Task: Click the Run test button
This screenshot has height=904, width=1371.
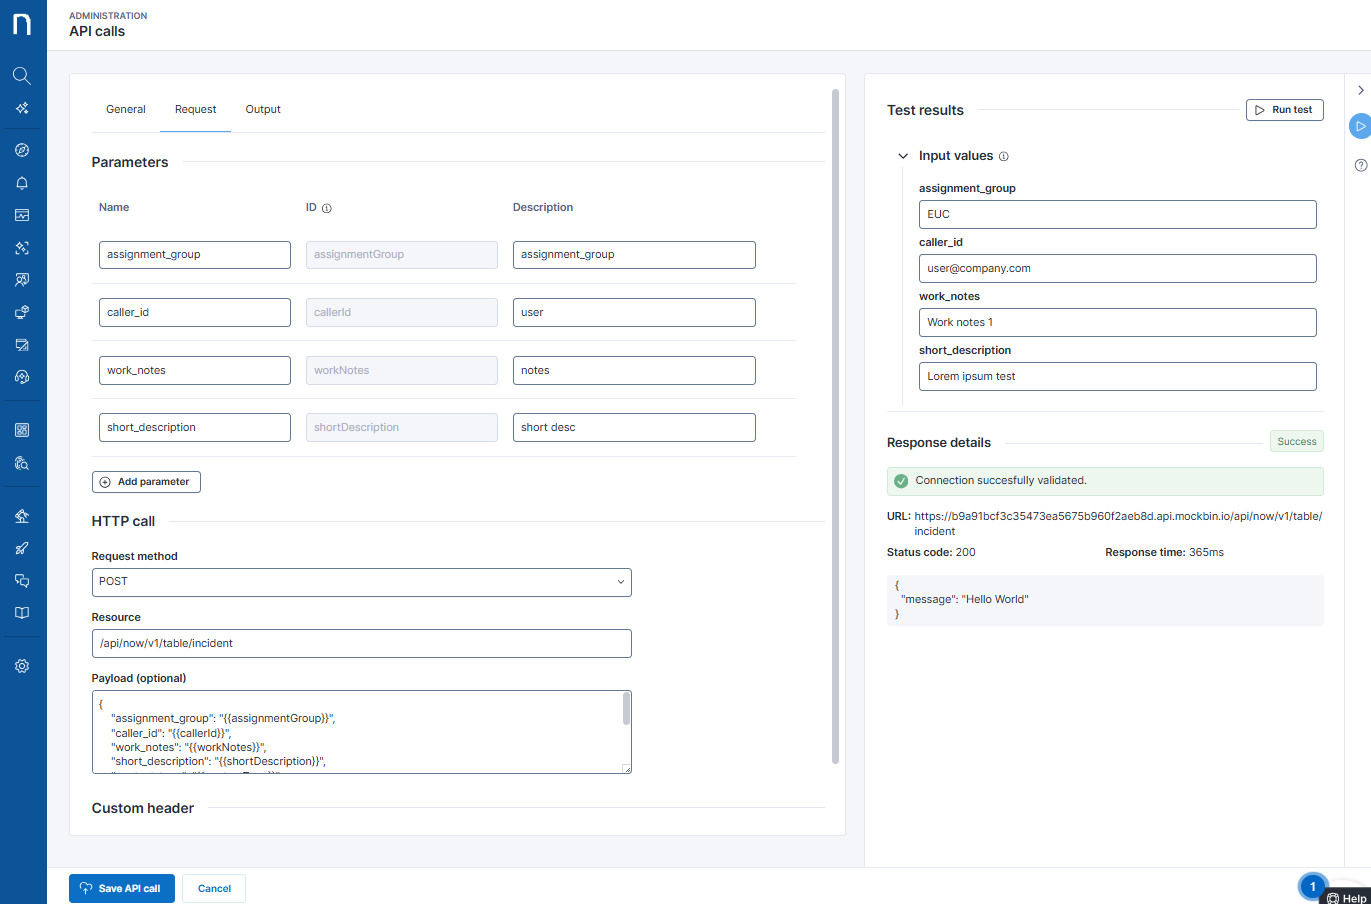Action: click(1284, 110)
